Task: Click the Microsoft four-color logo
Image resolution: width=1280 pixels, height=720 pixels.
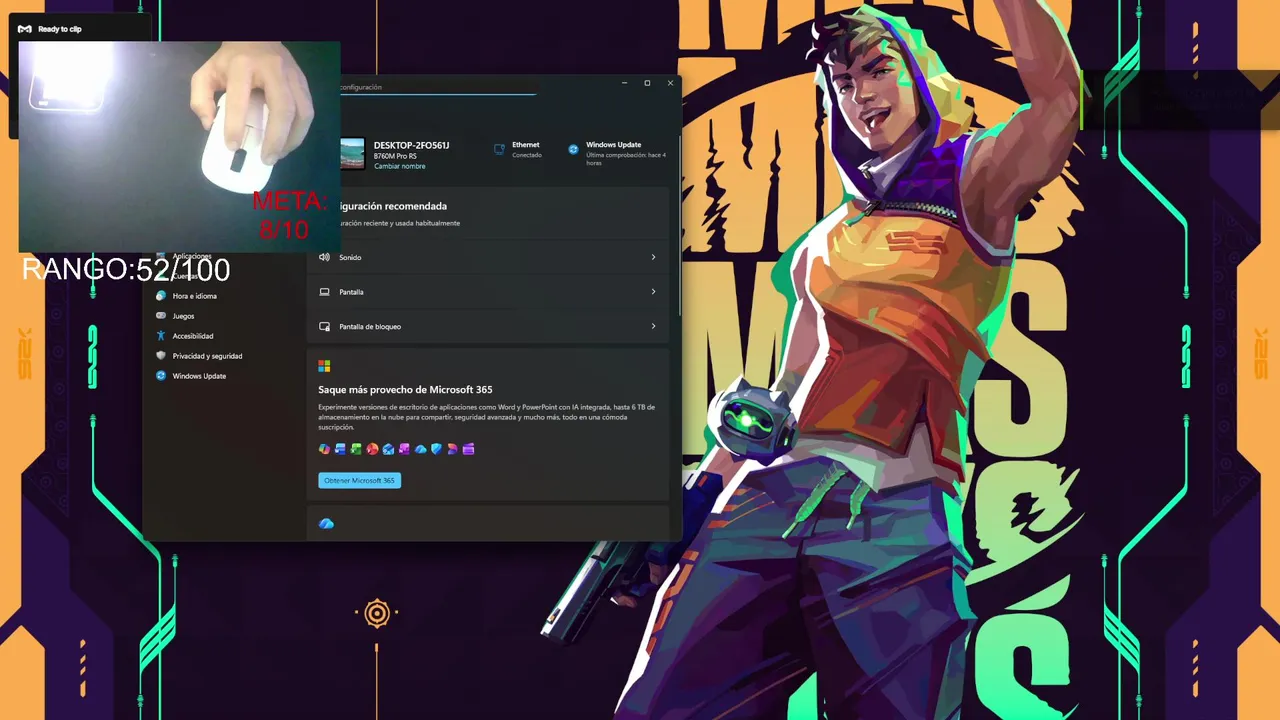Action: pos(324,366)
